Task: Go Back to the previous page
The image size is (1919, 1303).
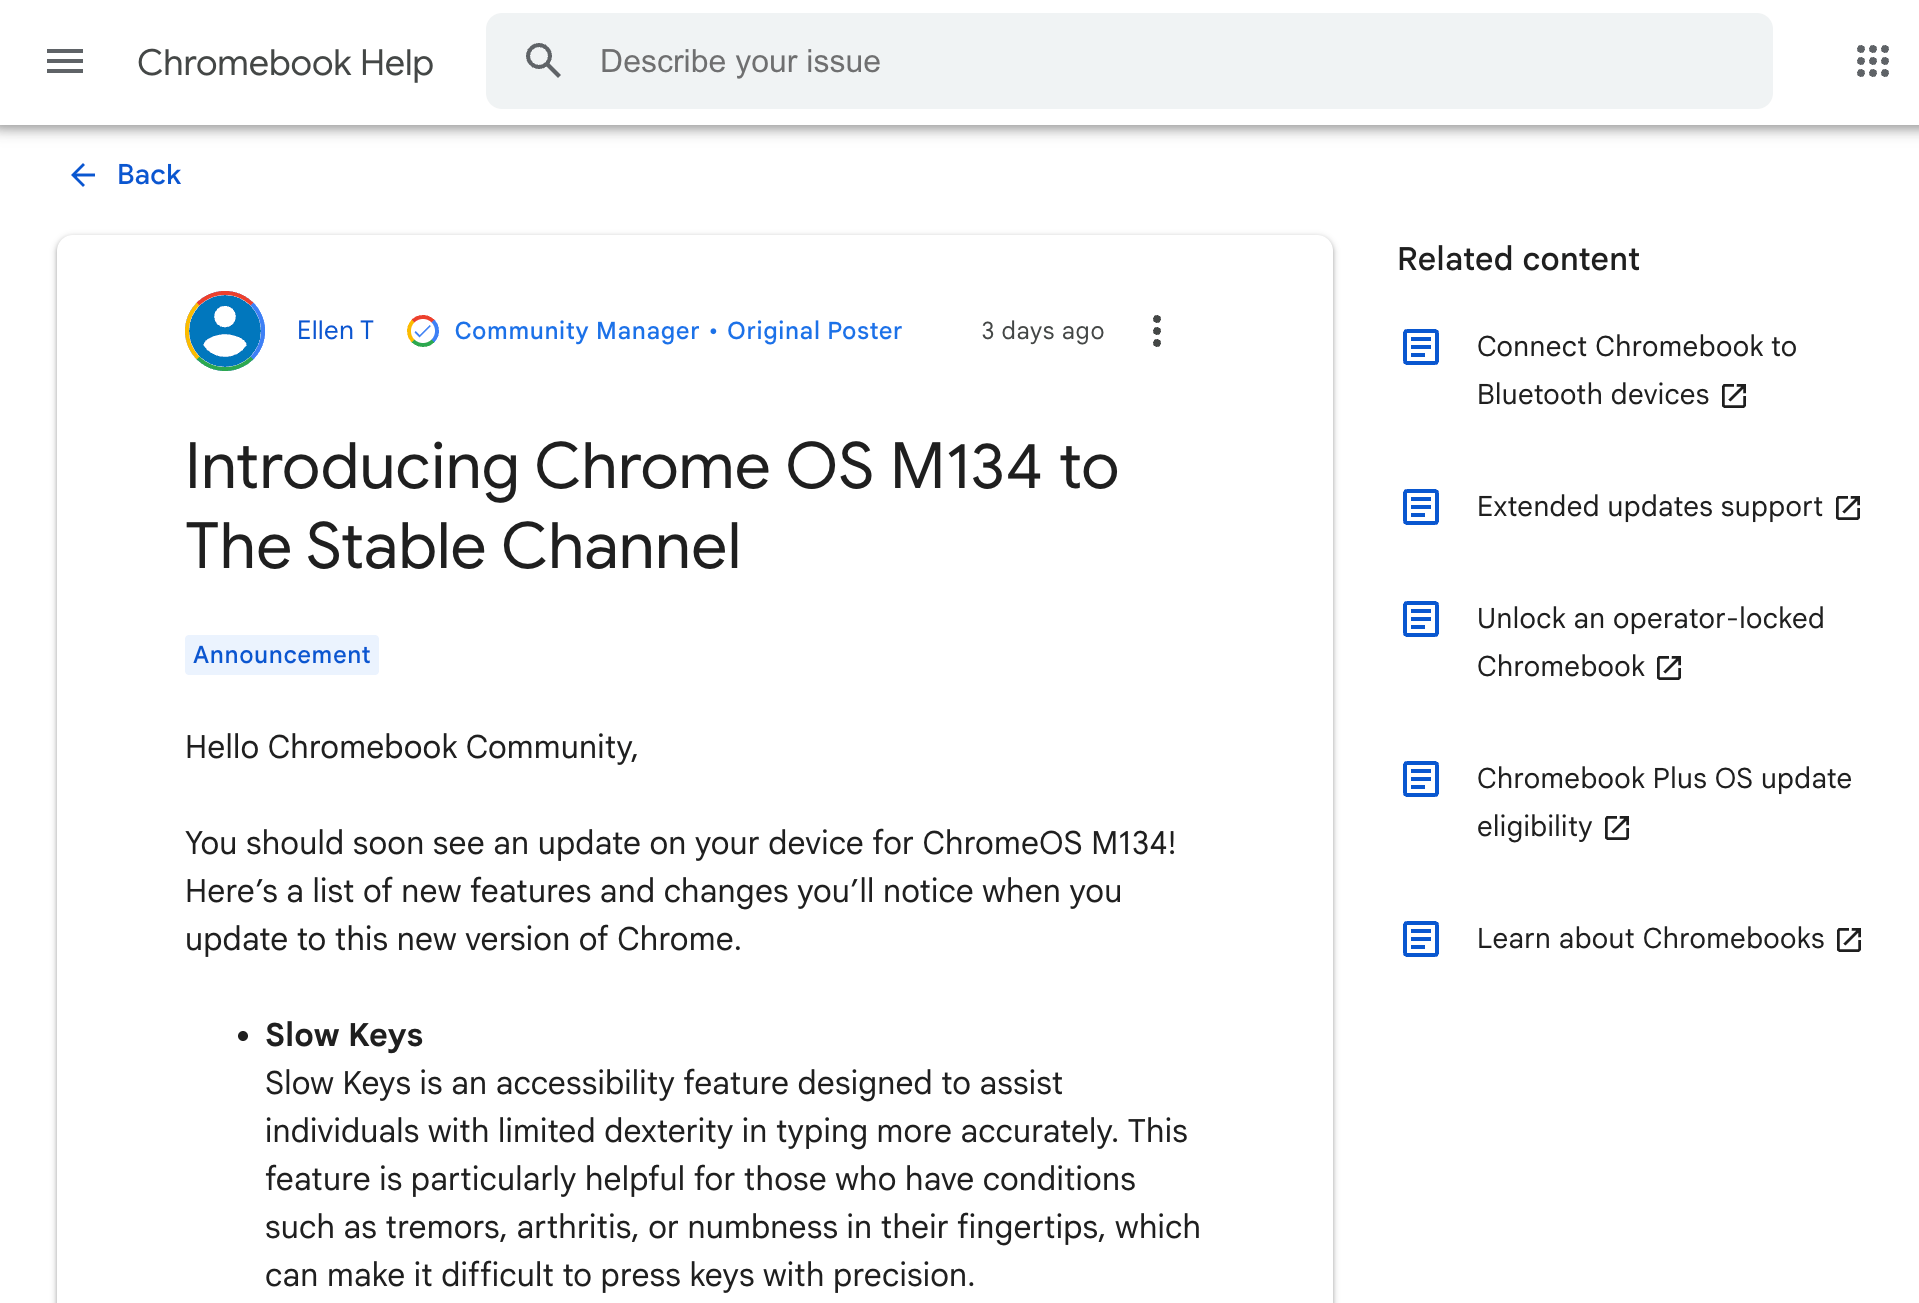Action: [148, 174]
